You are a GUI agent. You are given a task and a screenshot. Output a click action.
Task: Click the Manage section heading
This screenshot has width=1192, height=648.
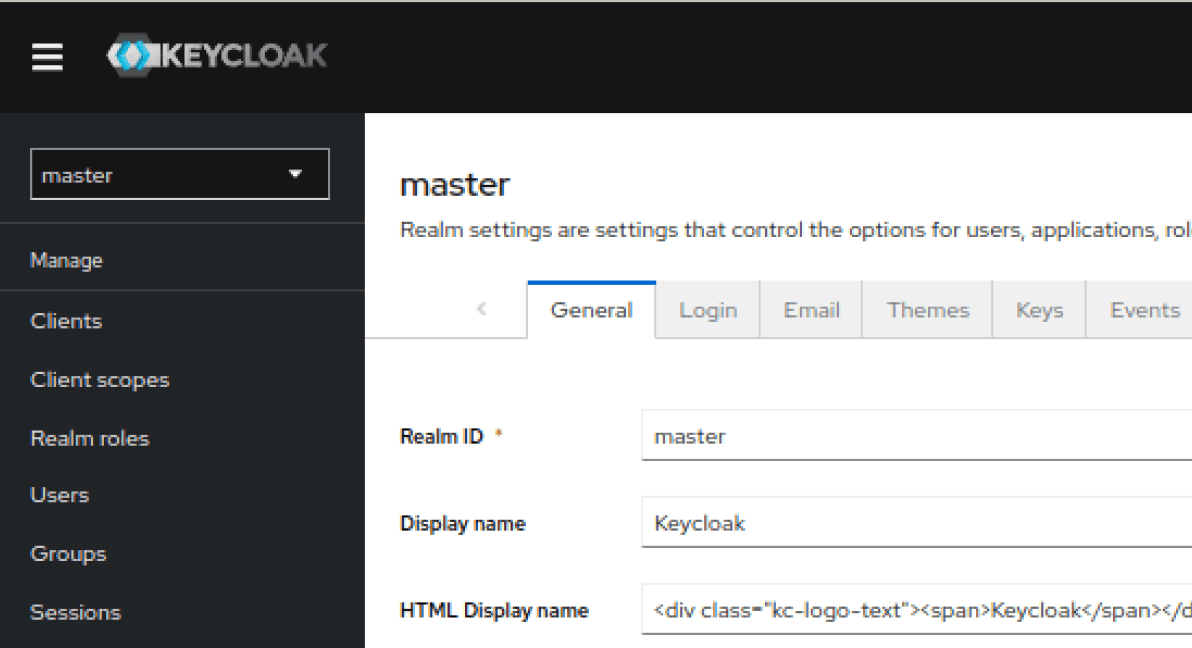click(67, 261)
